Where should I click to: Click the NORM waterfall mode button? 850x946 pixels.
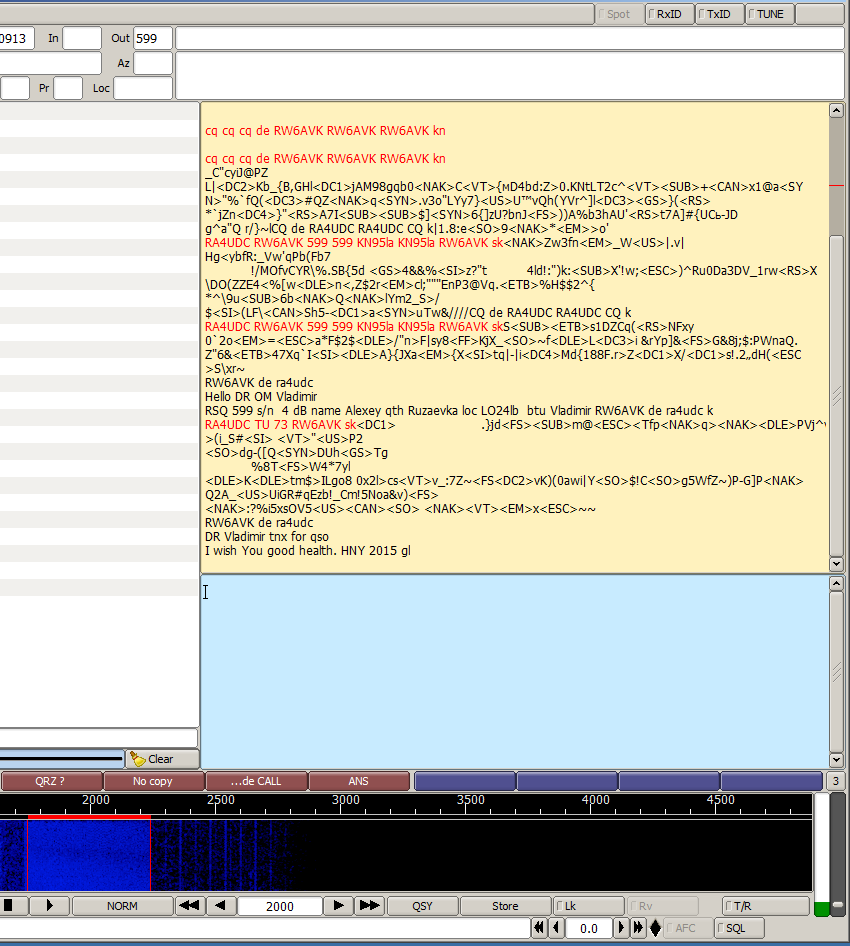pyautogui.click(x=122, y=906)
